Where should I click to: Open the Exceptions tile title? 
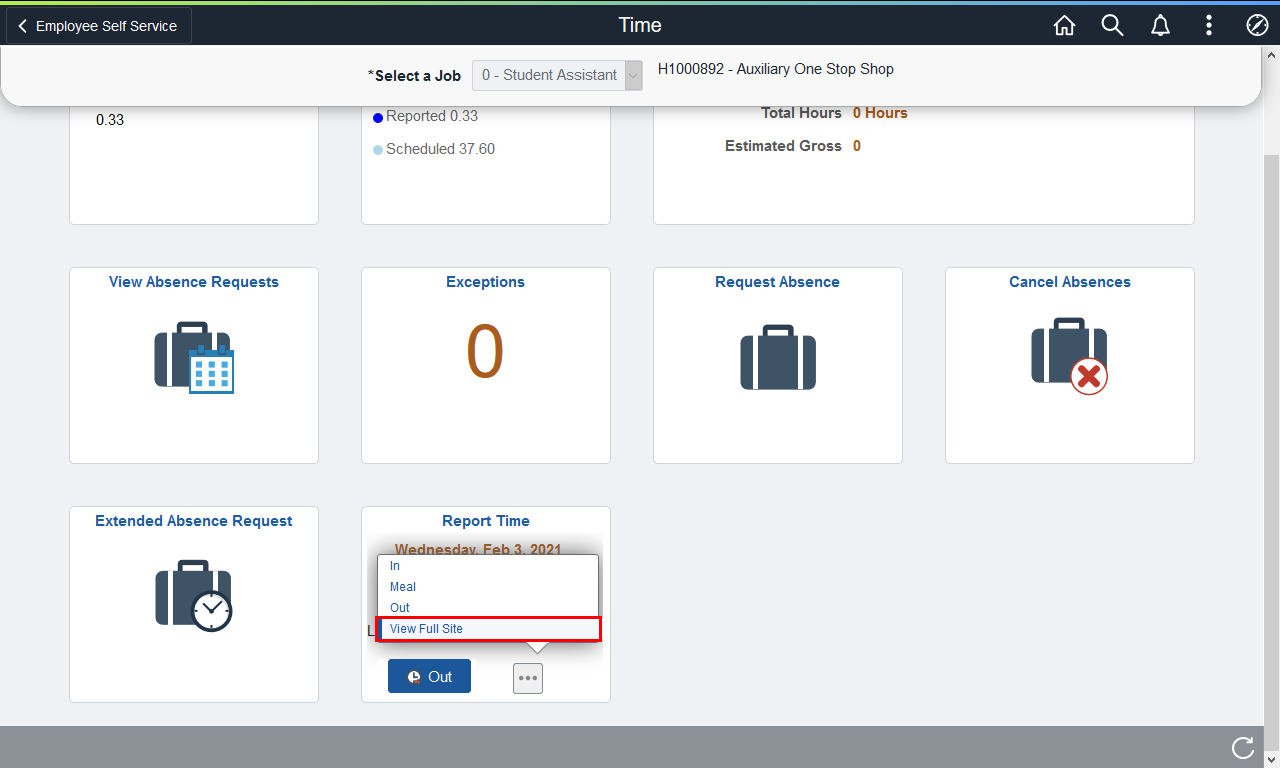point(485,282)
